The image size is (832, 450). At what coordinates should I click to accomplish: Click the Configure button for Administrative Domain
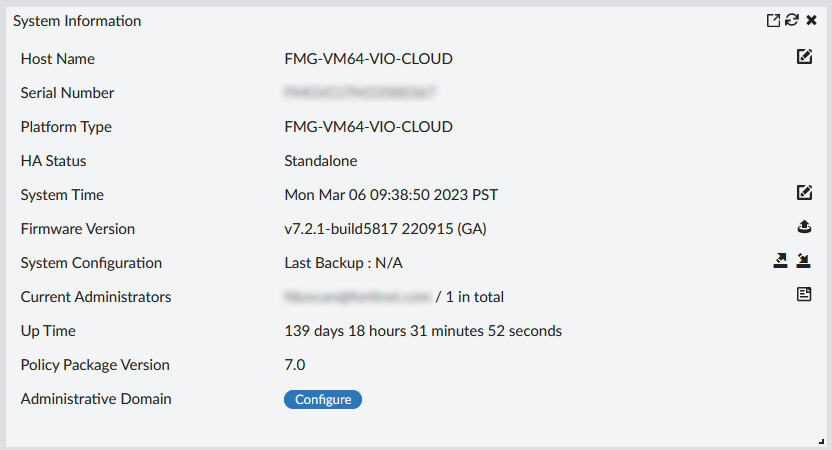(x=323, y=400)
